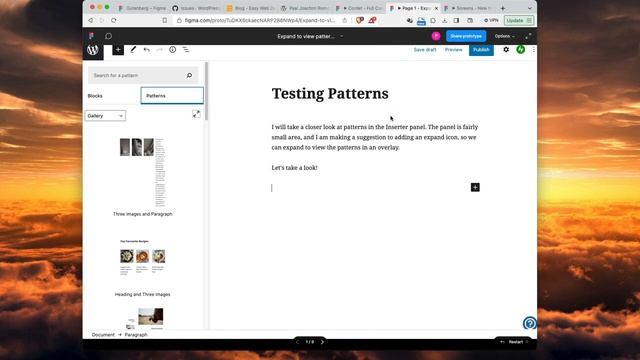The width and height of the screenshot is (640, 360).
Task: Switch to the Blocks tab
Action: pyautogui.click(x=95, y=96)
